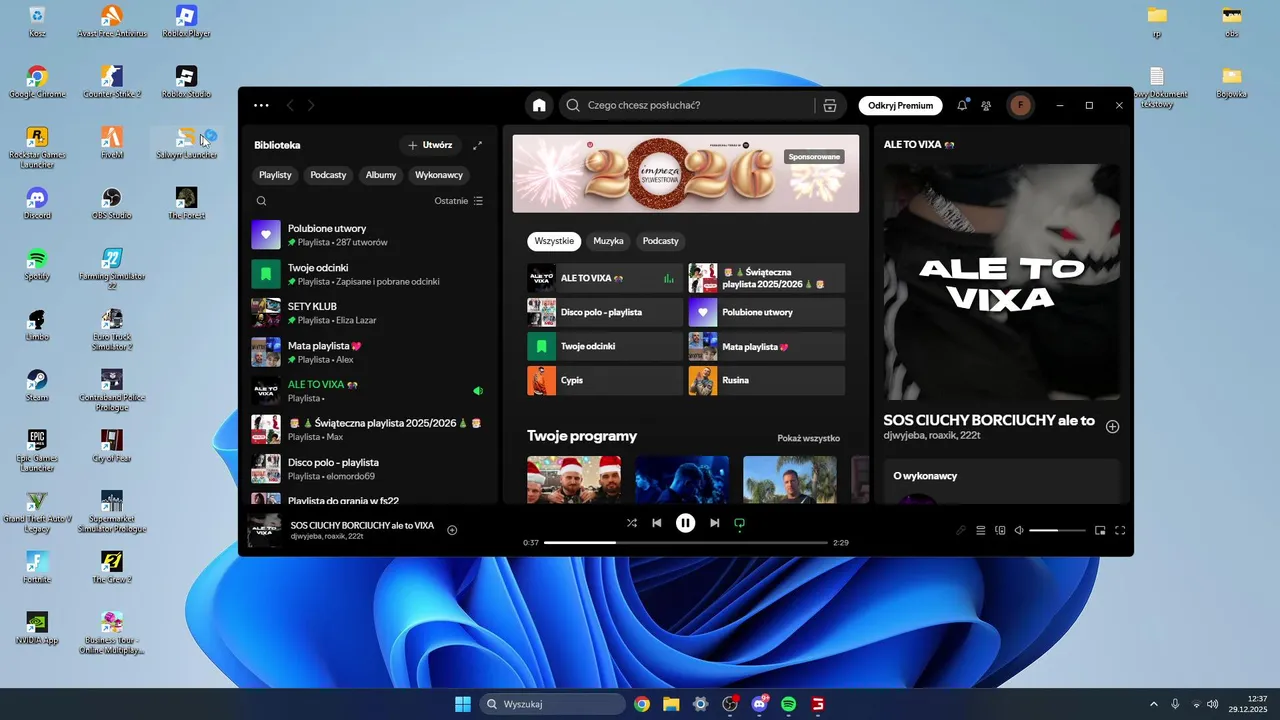Screen dimensions: 1280x720
Task: Click the volume slider
Action: tap(1057, 530)
